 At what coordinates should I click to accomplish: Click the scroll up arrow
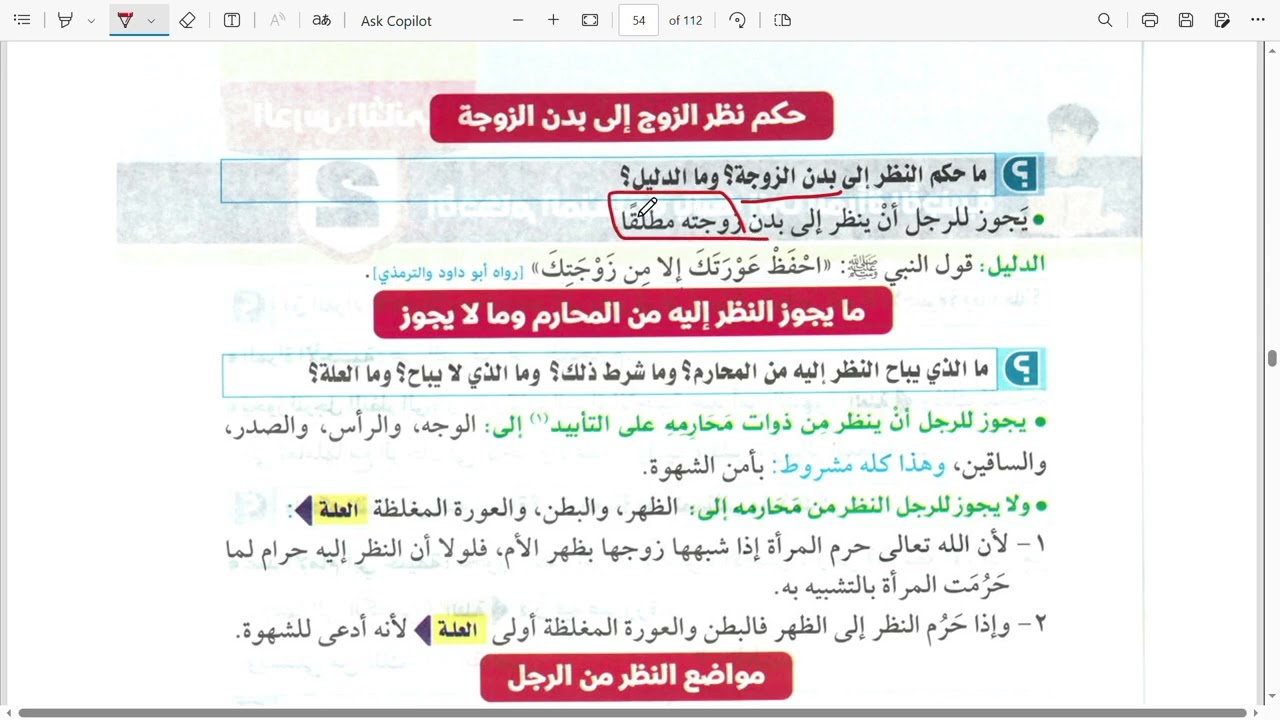[1272, 48]
